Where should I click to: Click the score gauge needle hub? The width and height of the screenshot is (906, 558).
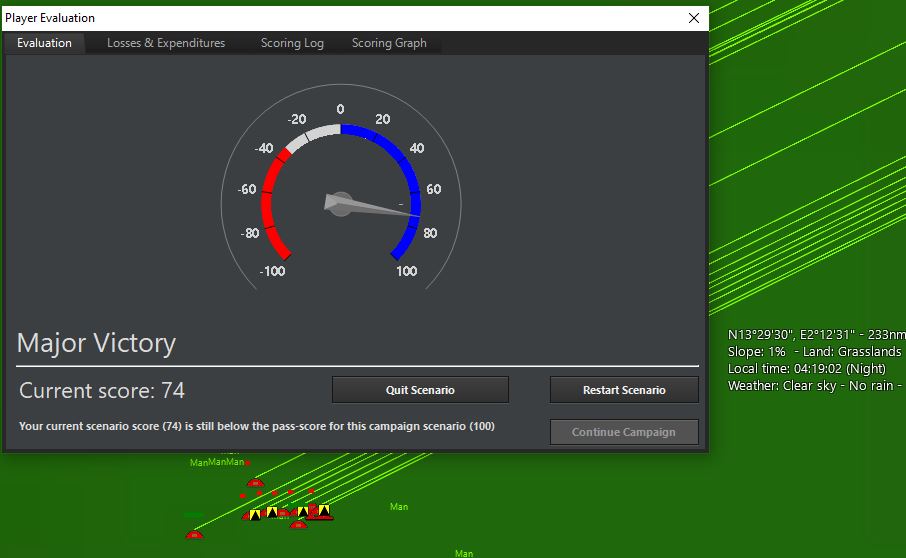(x=340, y=204)
